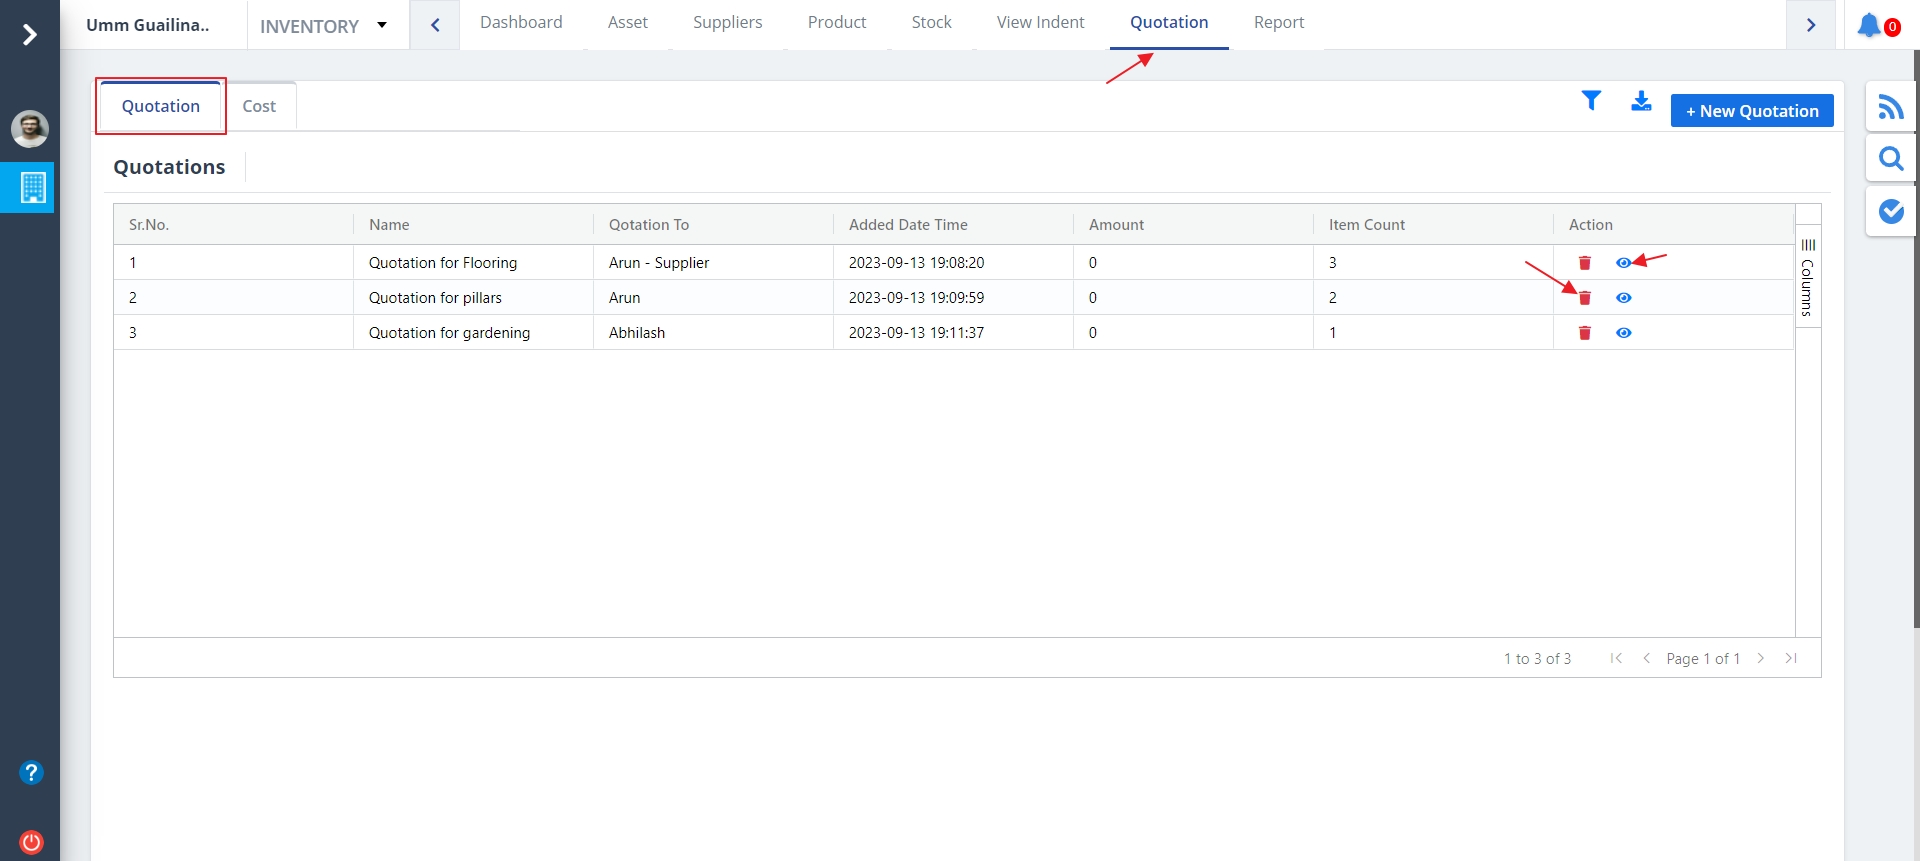Open the INVENTORY module dropdown
Viewport: 1920px width, 861px height.
pos(324,26)
